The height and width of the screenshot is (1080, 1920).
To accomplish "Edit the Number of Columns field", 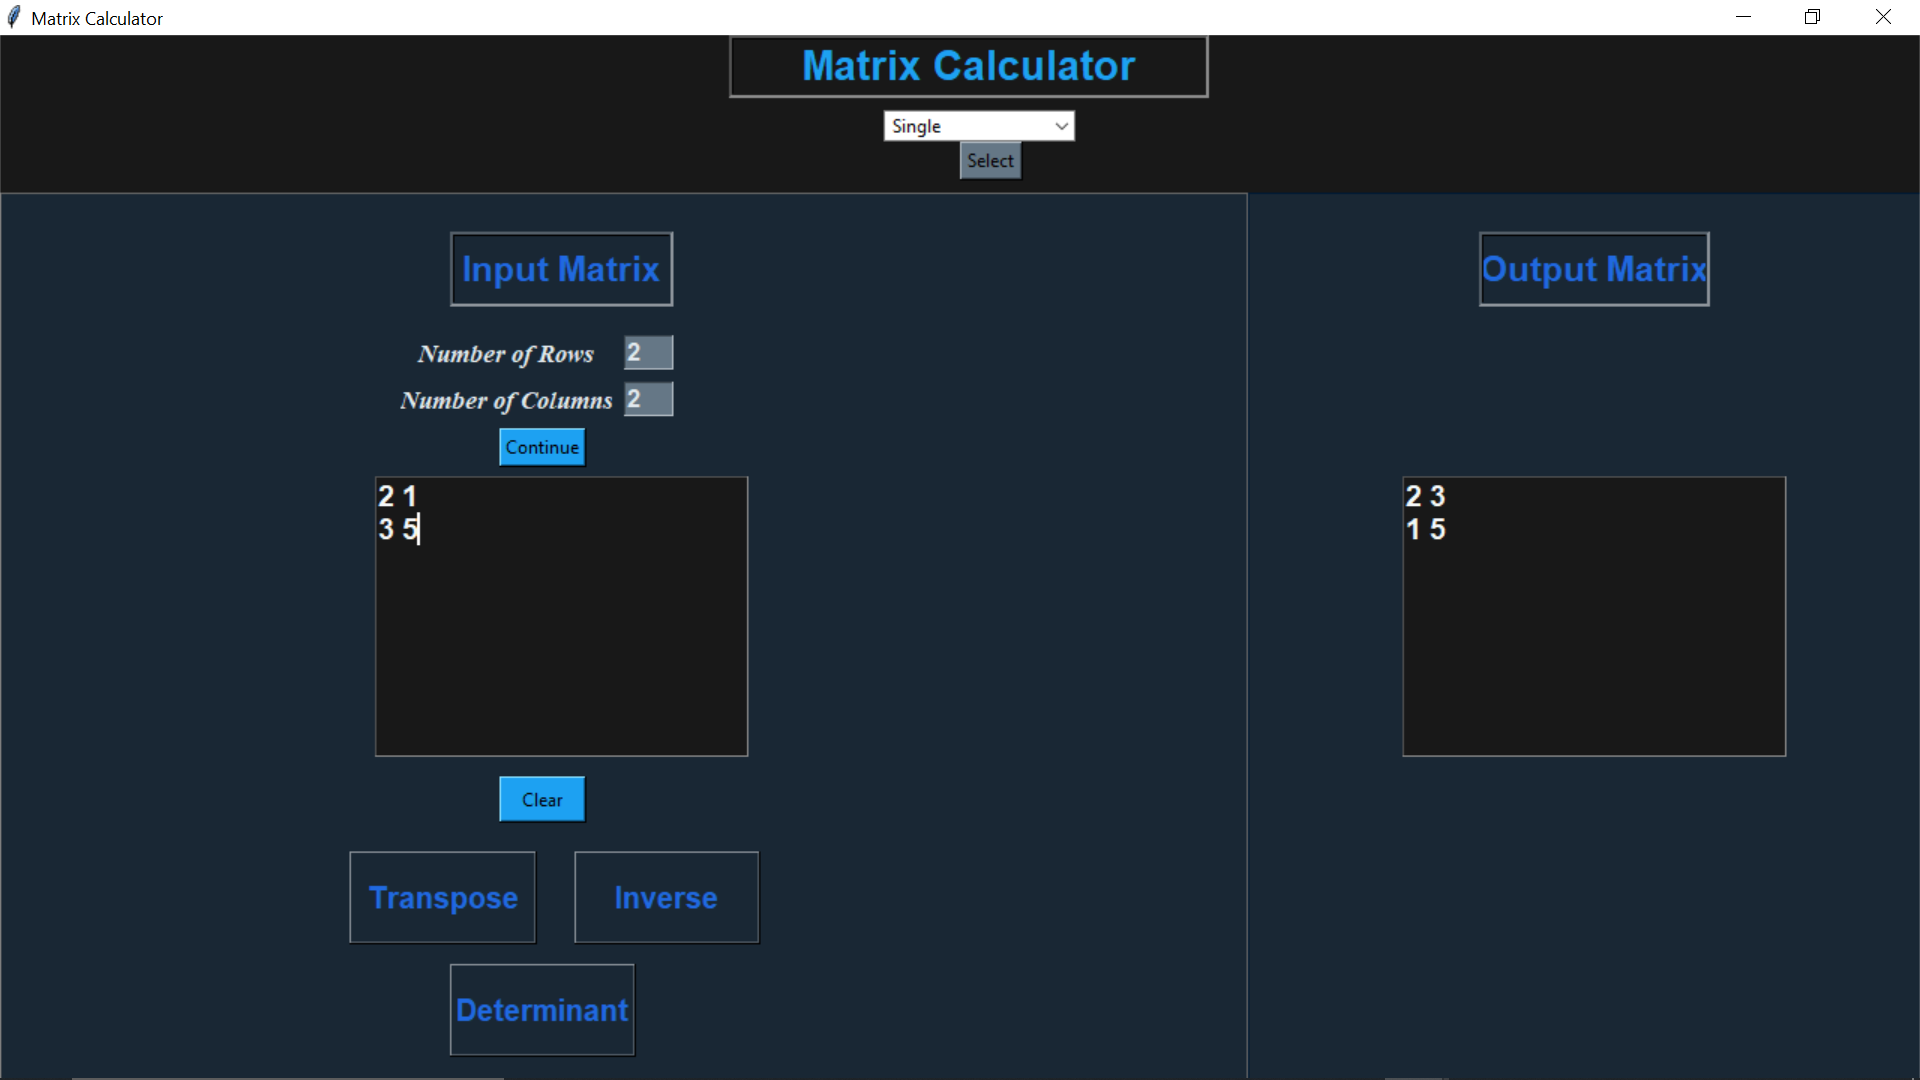I will (x=648, y=399).
